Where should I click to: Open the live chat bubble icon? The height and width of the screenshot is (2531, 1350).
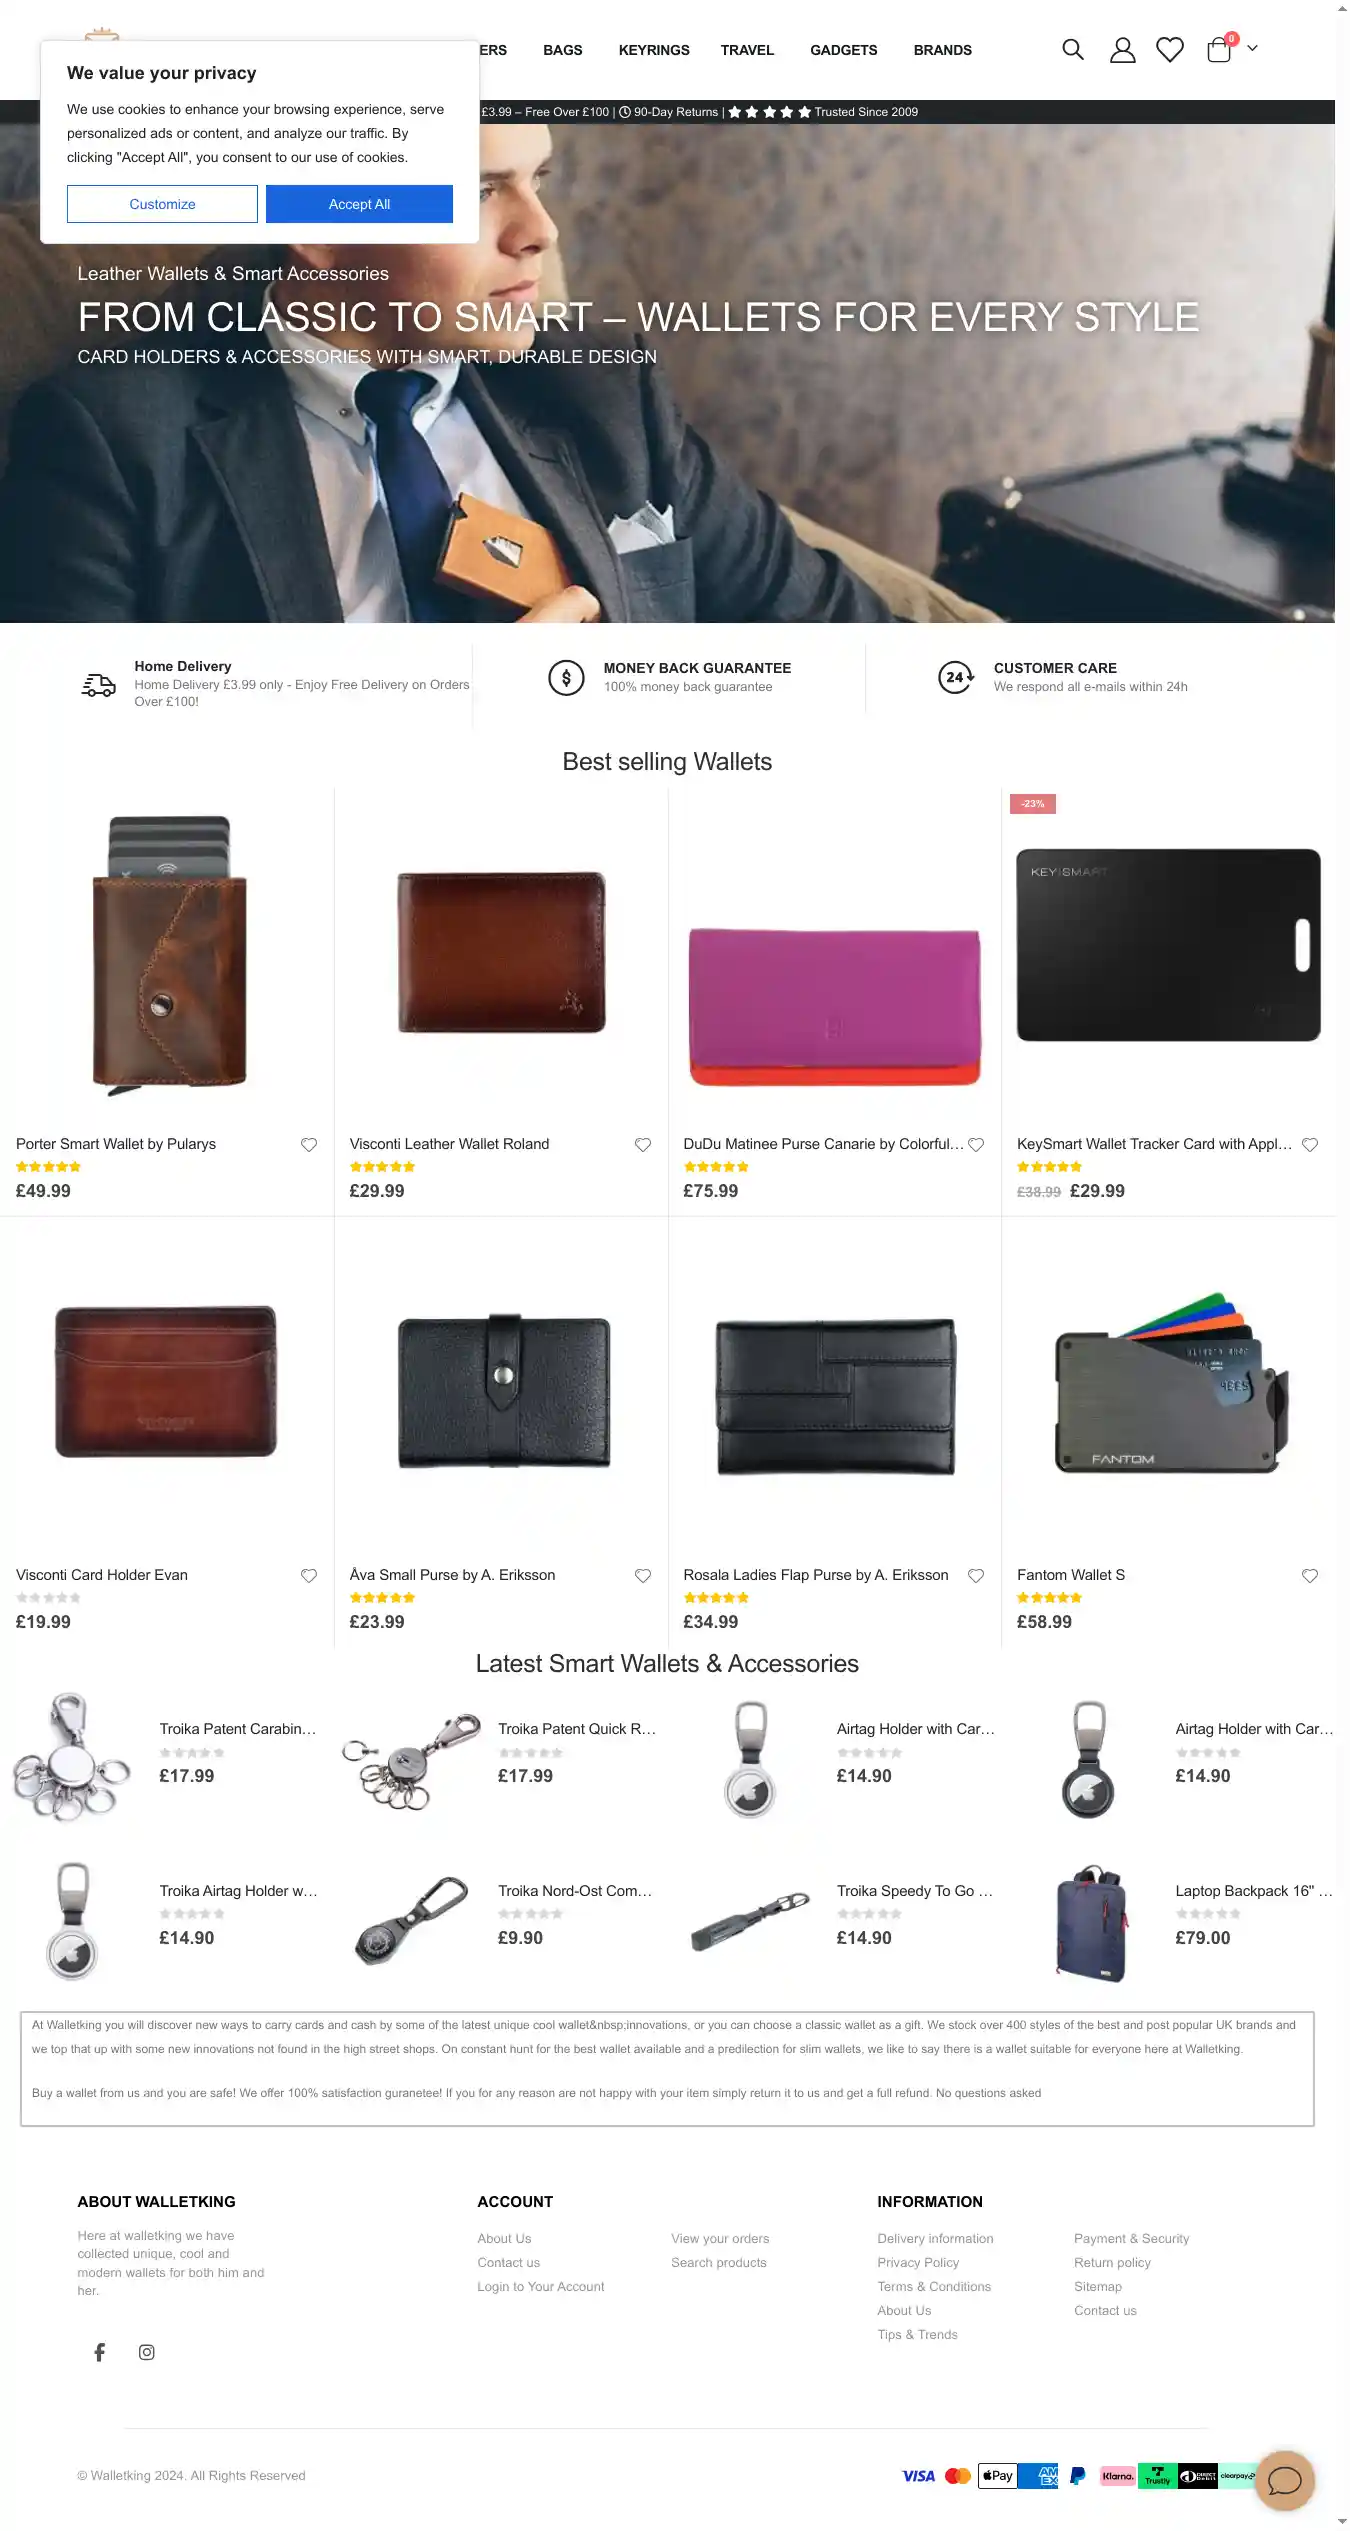pyautogui.click(x=1284, y=2480)
